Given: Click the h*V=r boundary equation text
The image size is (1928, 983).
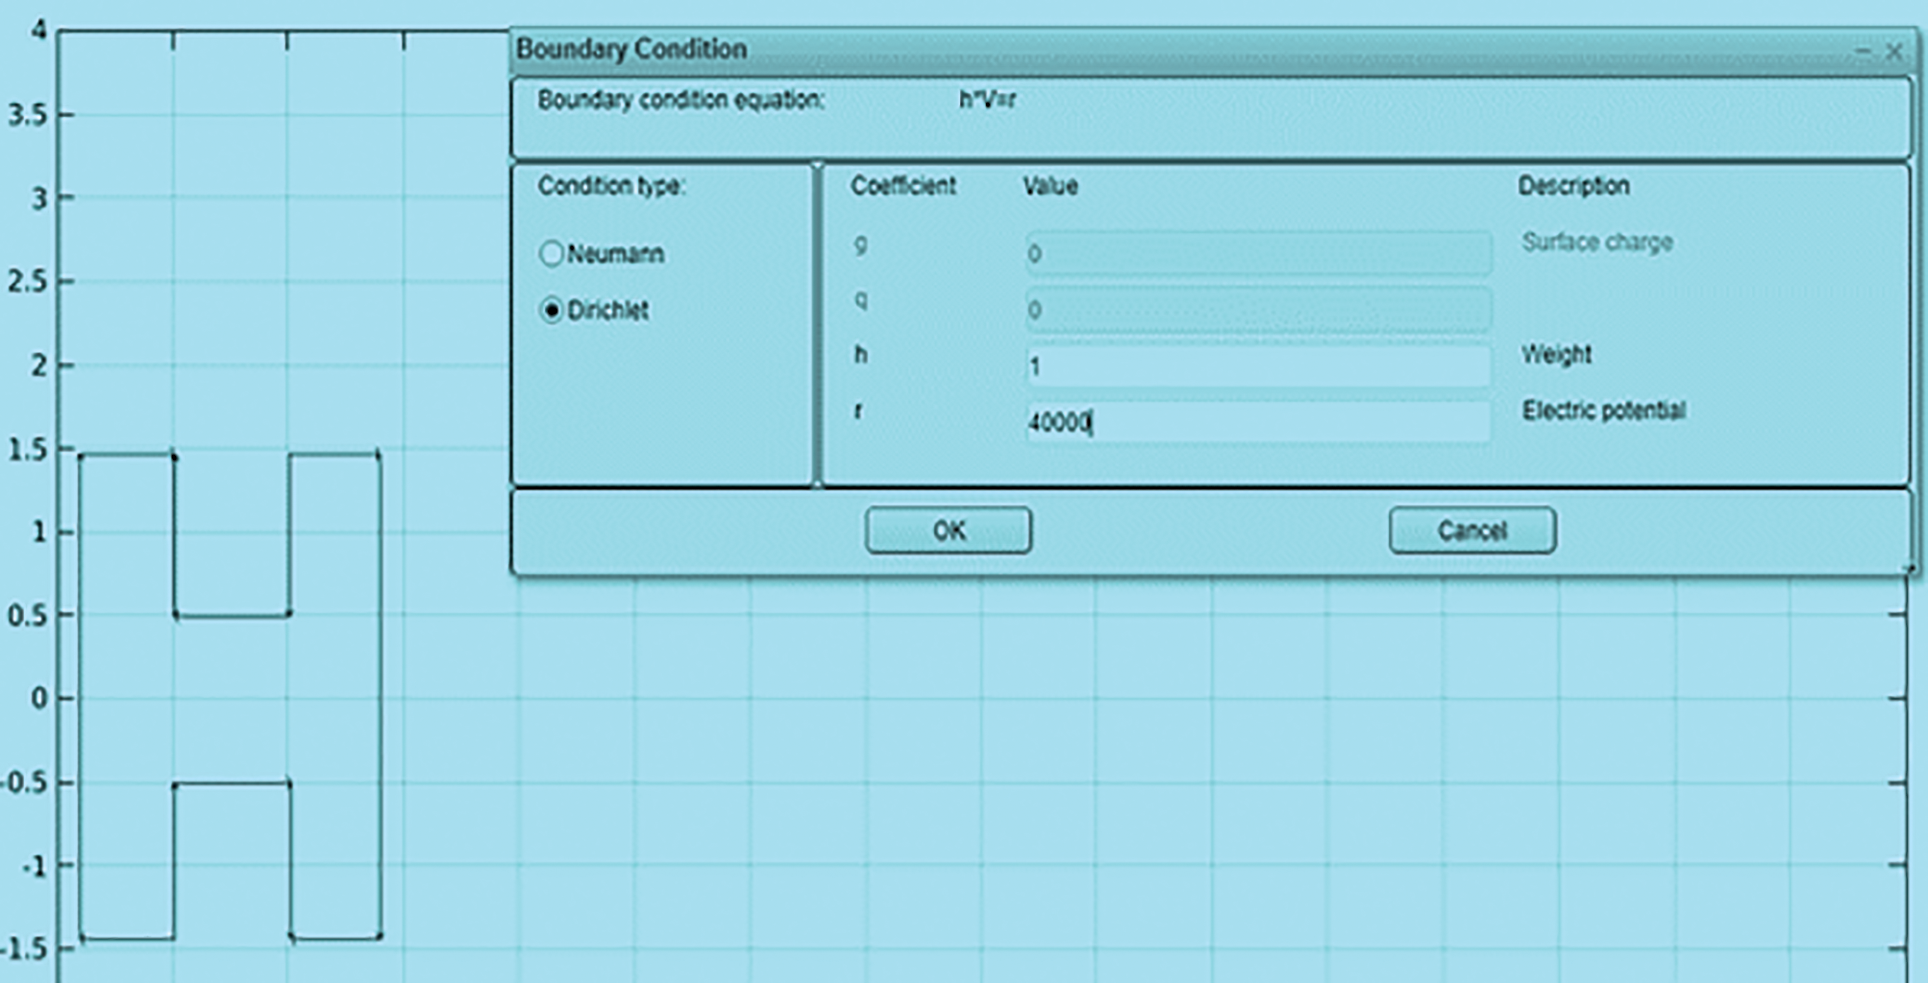Looking at the screenshot, I should tap(987, 100).
